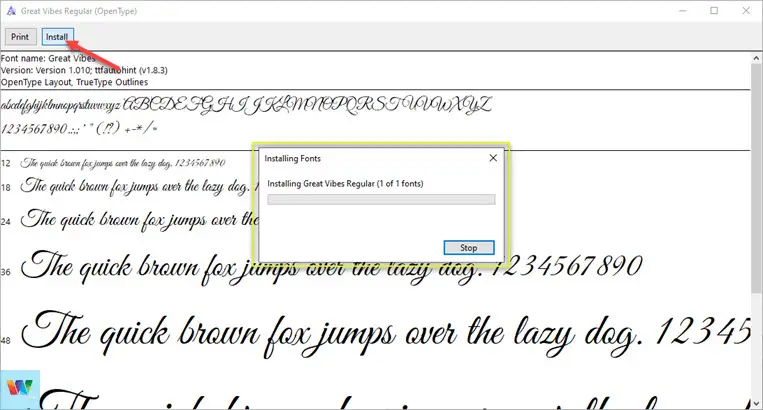
Task: Click the 'Great Vibes Regular (OpenType)' window title
Action: click(x=79, y=11)
